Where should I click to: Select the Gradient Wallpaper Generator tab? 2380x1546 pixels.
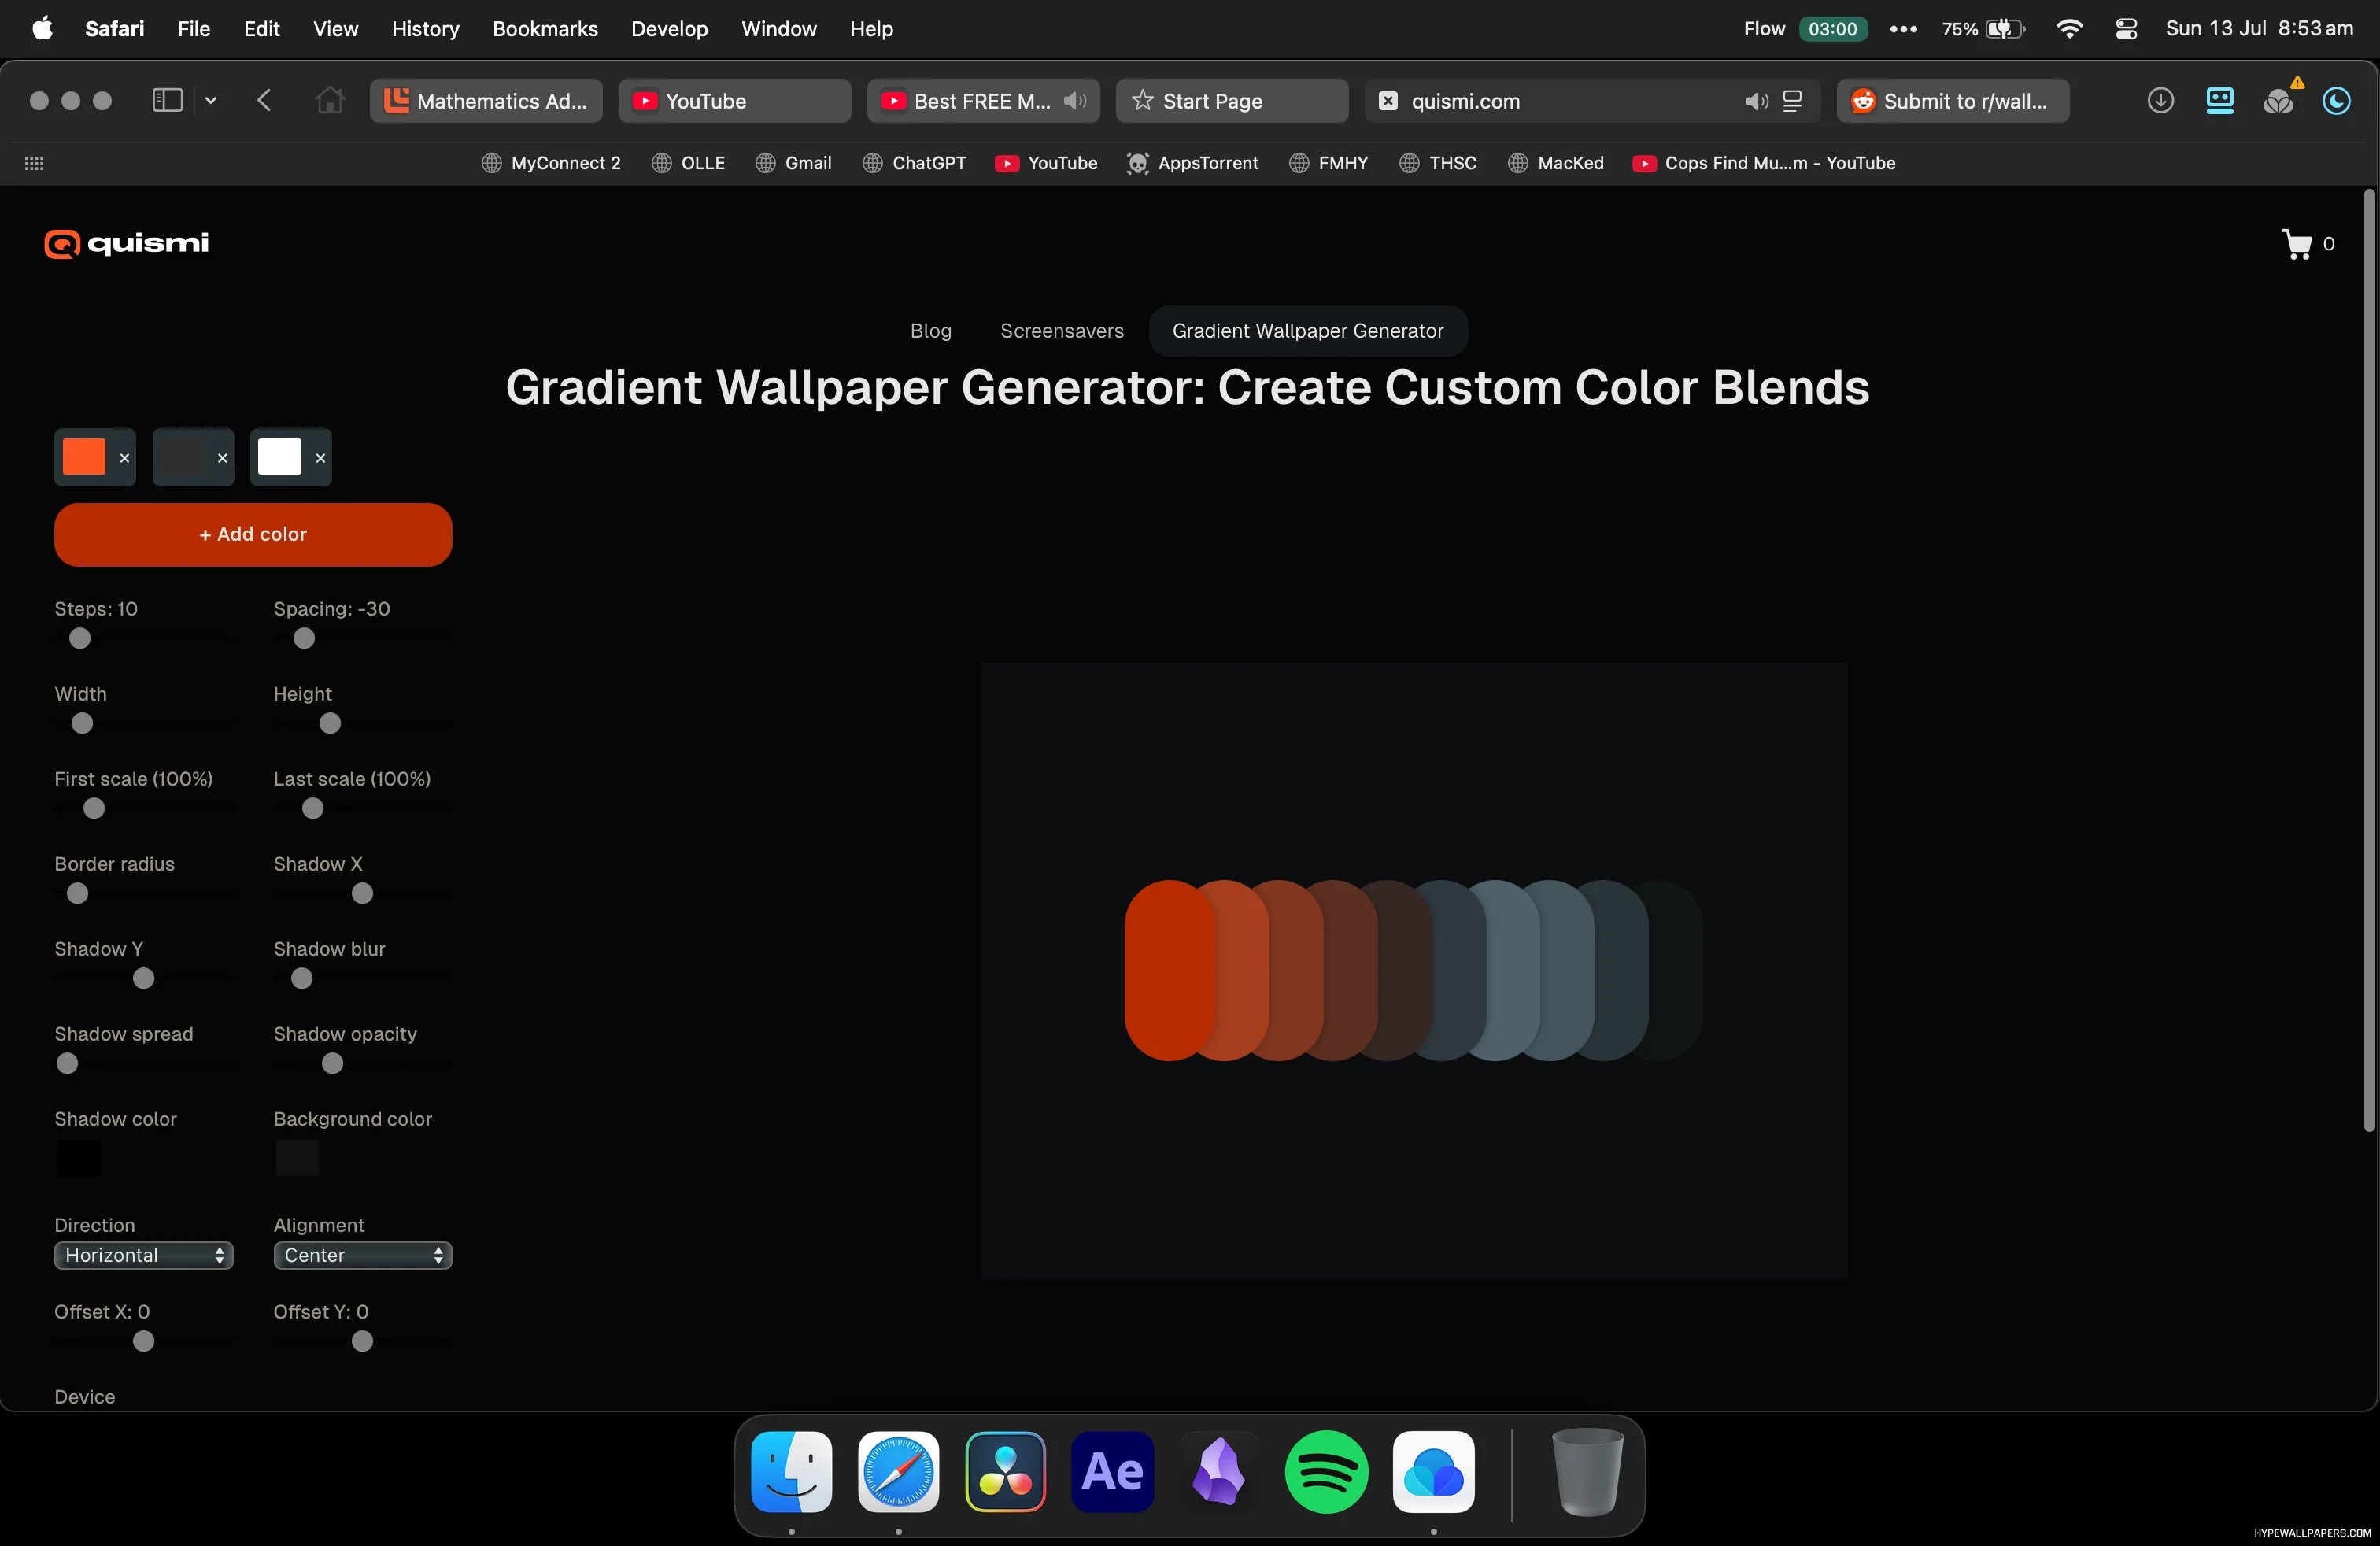[1307, 331]
